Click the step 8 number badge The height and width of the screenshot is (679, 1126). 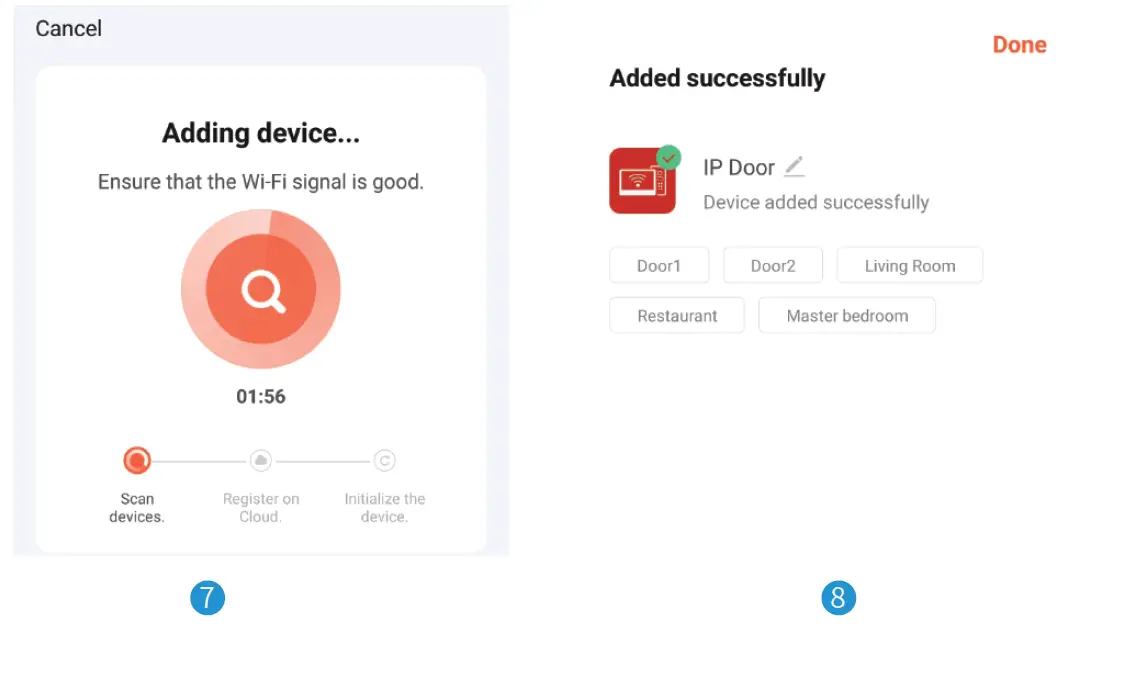[x=838, y=599]
